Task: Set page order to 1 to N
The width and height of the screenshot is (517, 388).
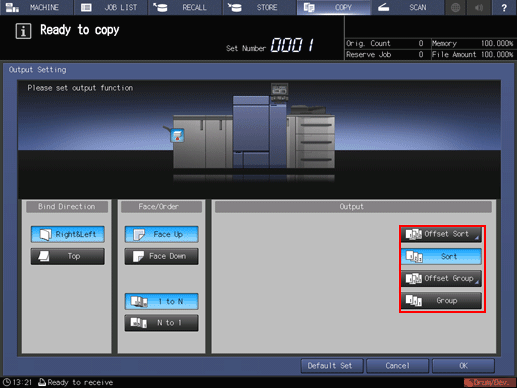Action: 162,301
